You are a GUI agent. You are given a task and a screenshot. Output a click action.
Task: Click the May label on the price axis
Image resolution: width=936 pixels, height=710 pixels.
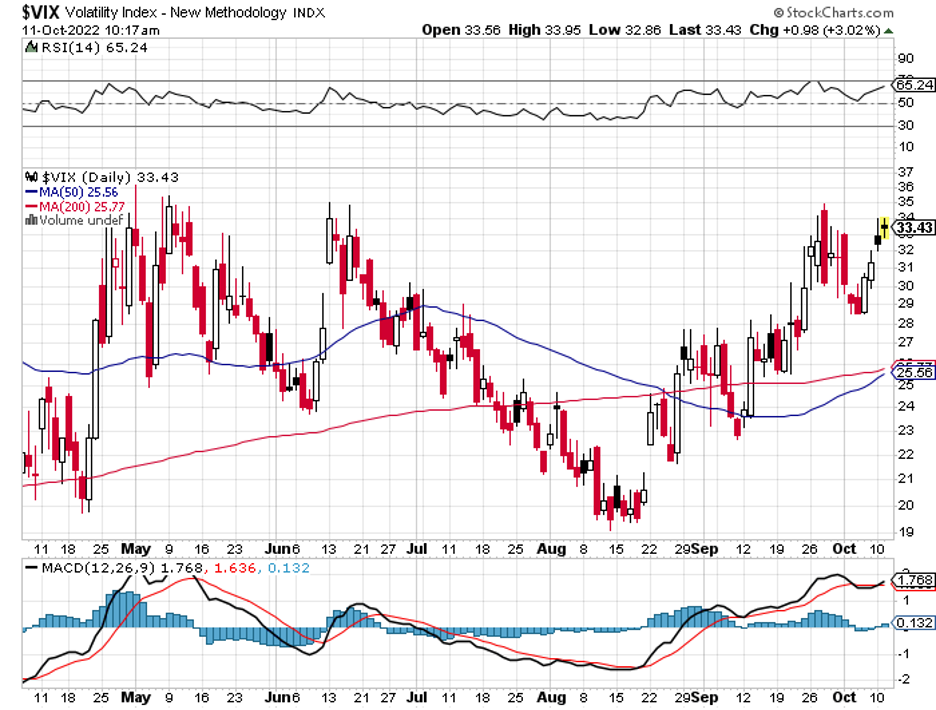(x=134, y=549)
